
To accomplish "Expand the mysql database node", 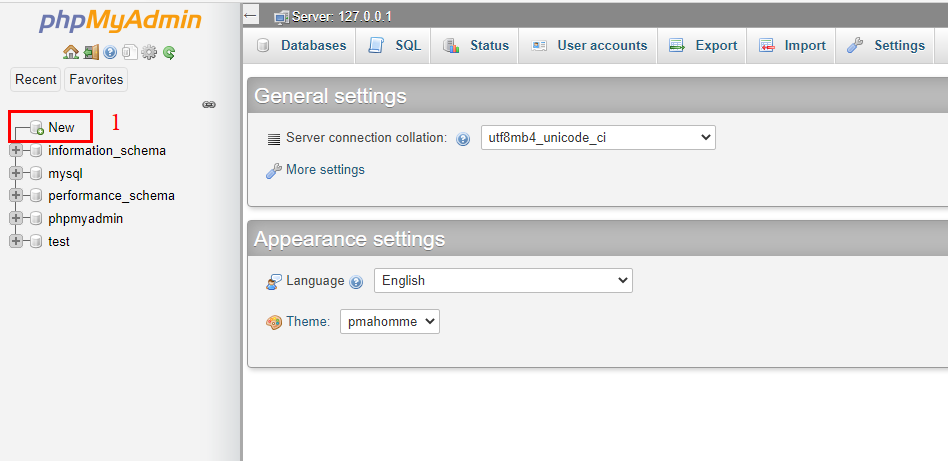I will tap(16, 174).
